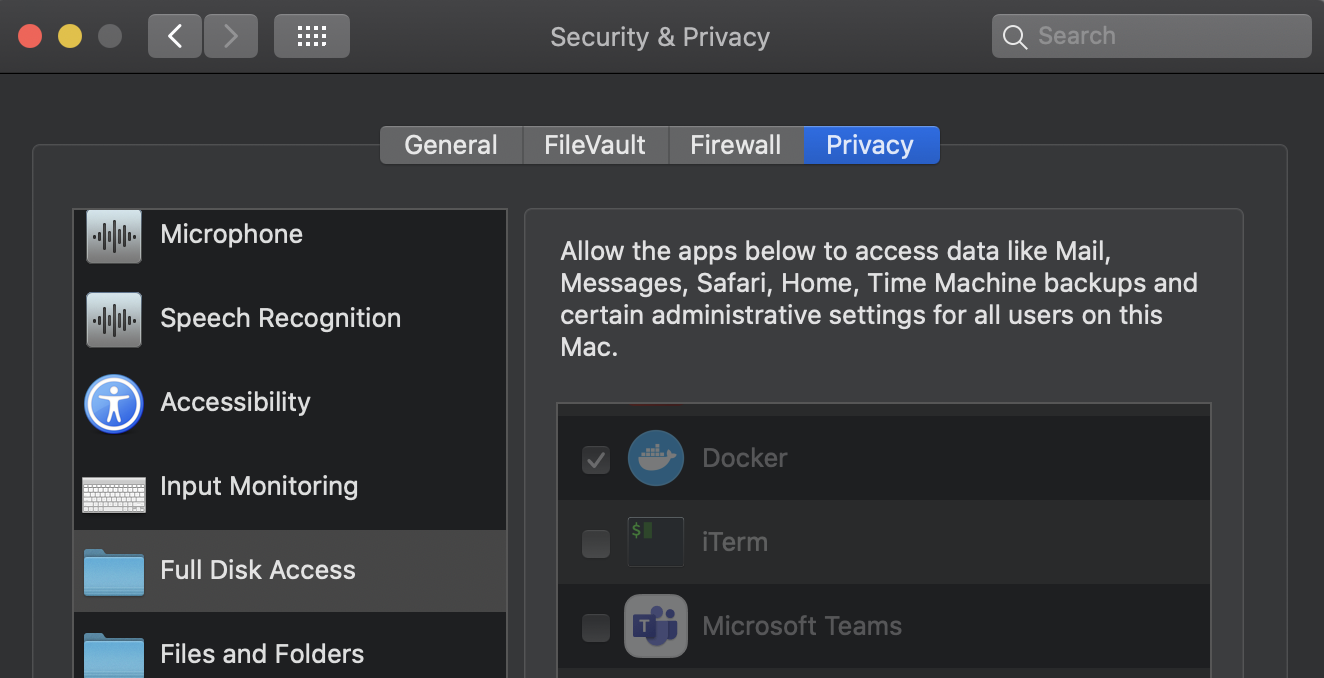Screen dimensions: 1324x678
Task: Select the Input Monitoring keyboard icon
Action: (x=113, y=492)
